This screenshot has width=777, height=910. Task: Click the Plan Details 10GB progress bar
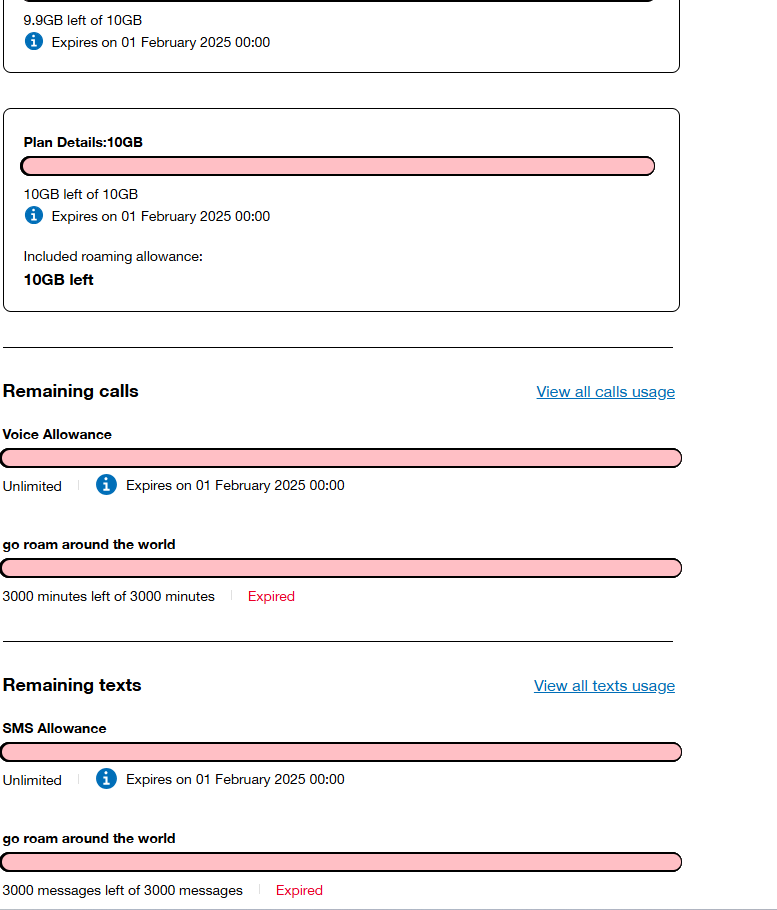(338, 166)
